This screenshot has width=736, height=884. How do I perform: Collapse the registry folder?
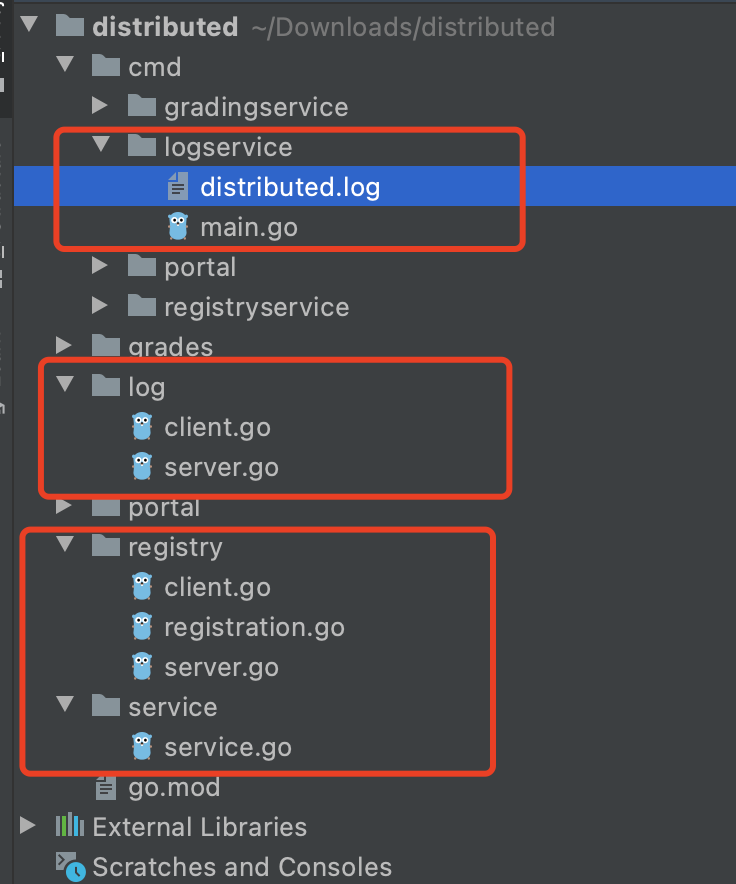[64, 546]
